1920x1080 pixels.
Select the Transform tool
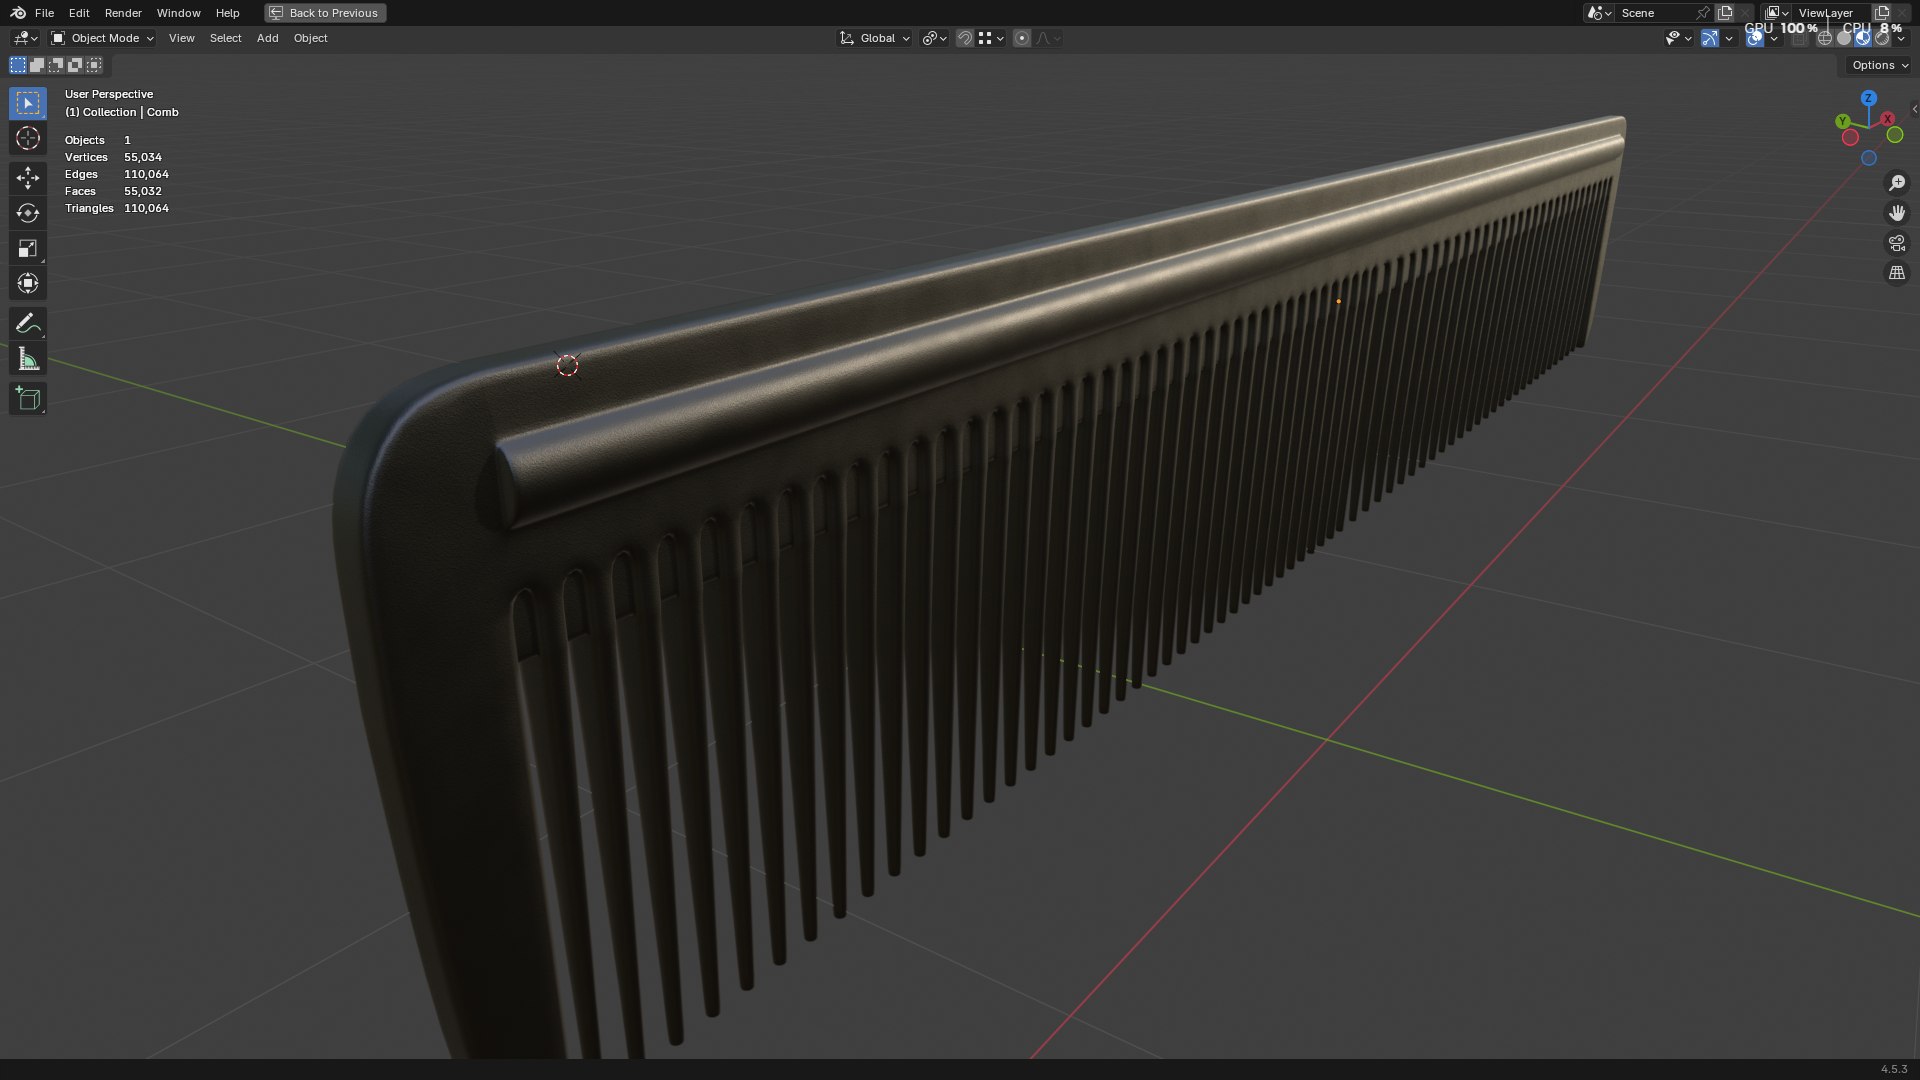point(28,283)
